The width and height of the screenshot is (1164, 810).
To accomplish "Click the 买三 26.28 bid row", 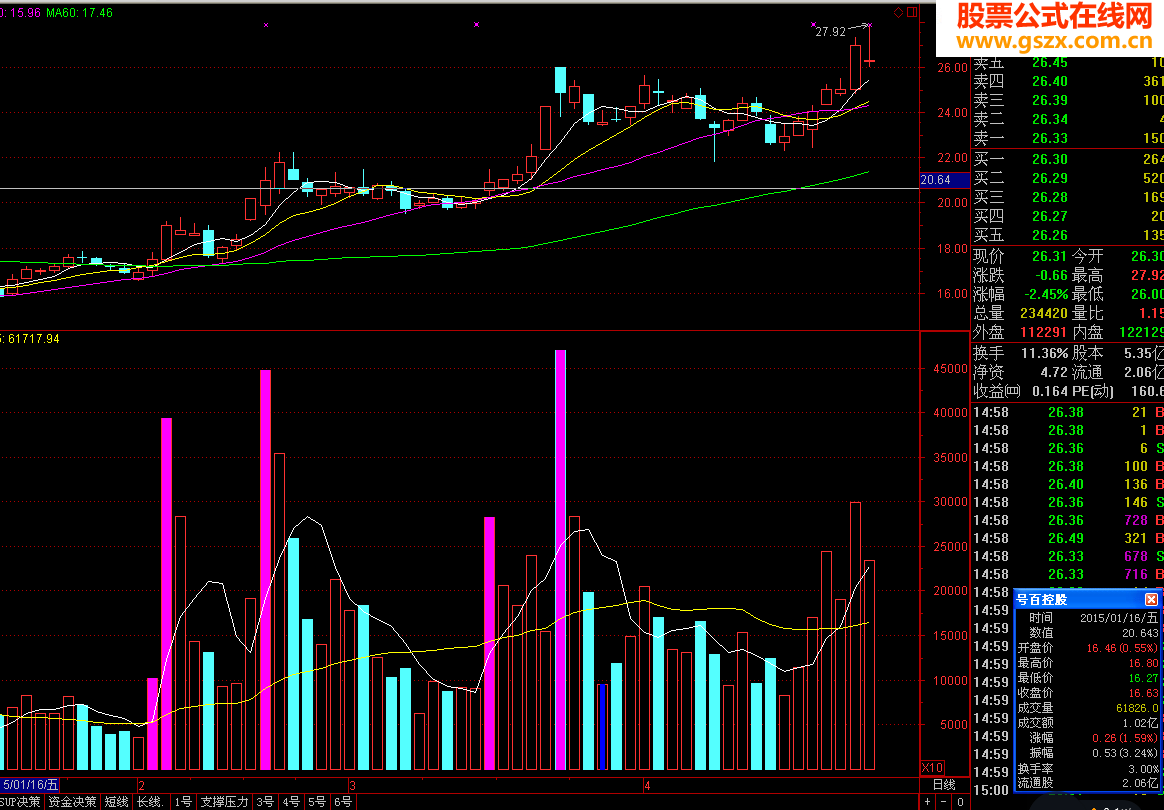I will [1067, 197].
